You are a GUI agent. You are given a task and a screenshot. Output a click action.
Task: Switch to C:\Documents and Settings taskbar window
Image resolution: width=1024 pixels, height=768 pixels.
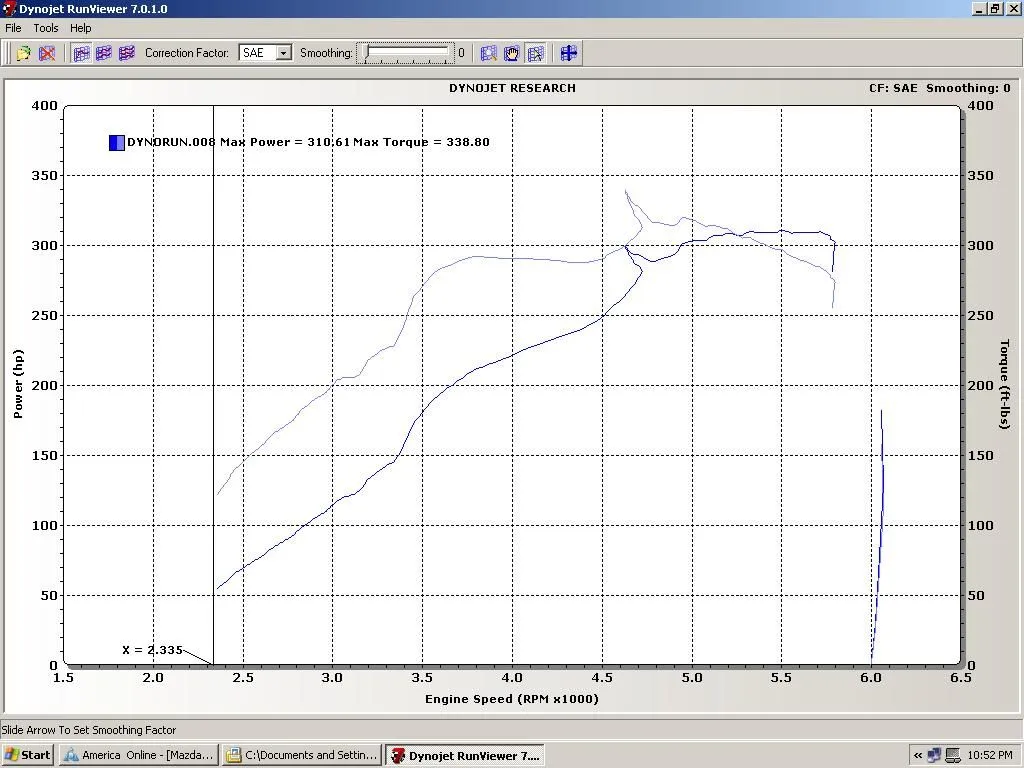click(301, 755)
